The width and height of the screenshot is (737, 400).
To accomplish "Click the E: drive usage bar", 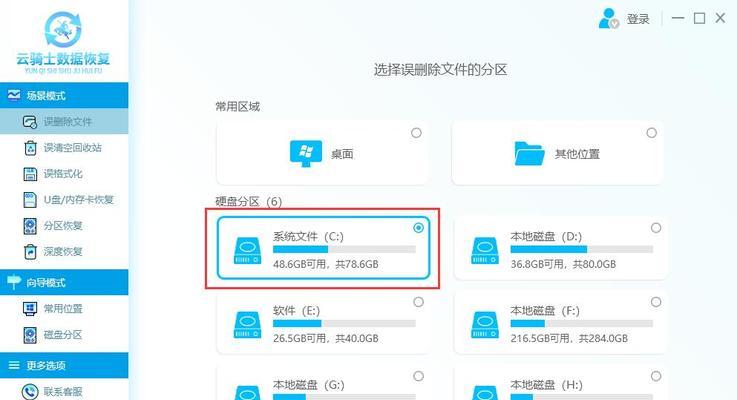I will pyautogui.click(x=344, y=323).
